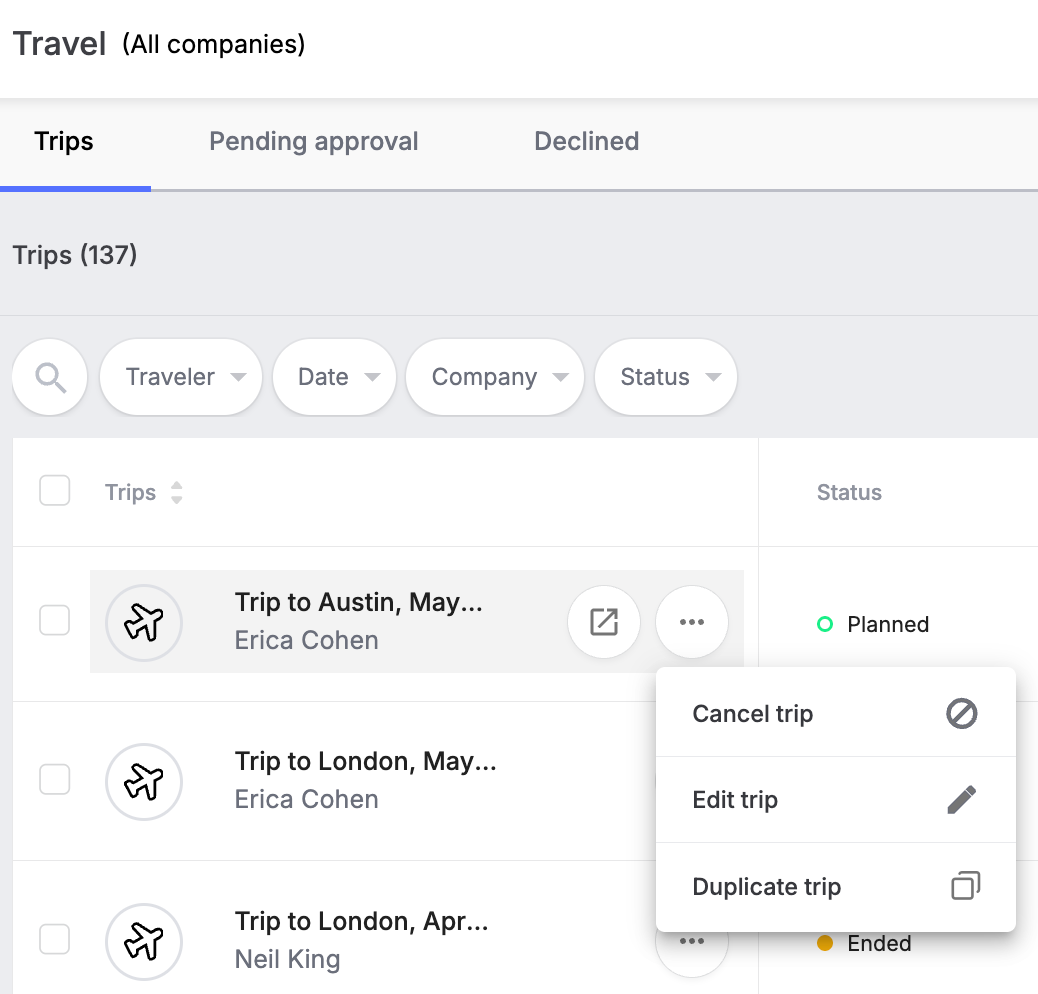Expand the Company filter dropdown
Image resolution: width=1038 pixels, height=994 pixels.
(x=495, y=377)
